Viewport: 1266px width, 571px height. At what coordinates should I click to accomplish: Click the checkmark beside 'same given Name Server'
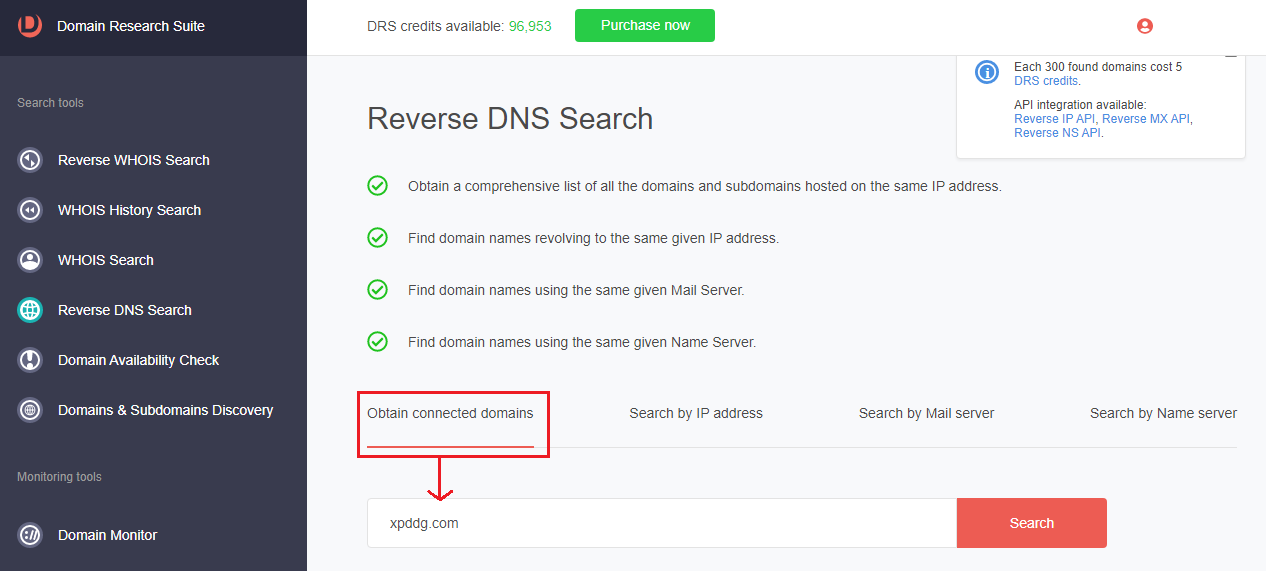377,341
